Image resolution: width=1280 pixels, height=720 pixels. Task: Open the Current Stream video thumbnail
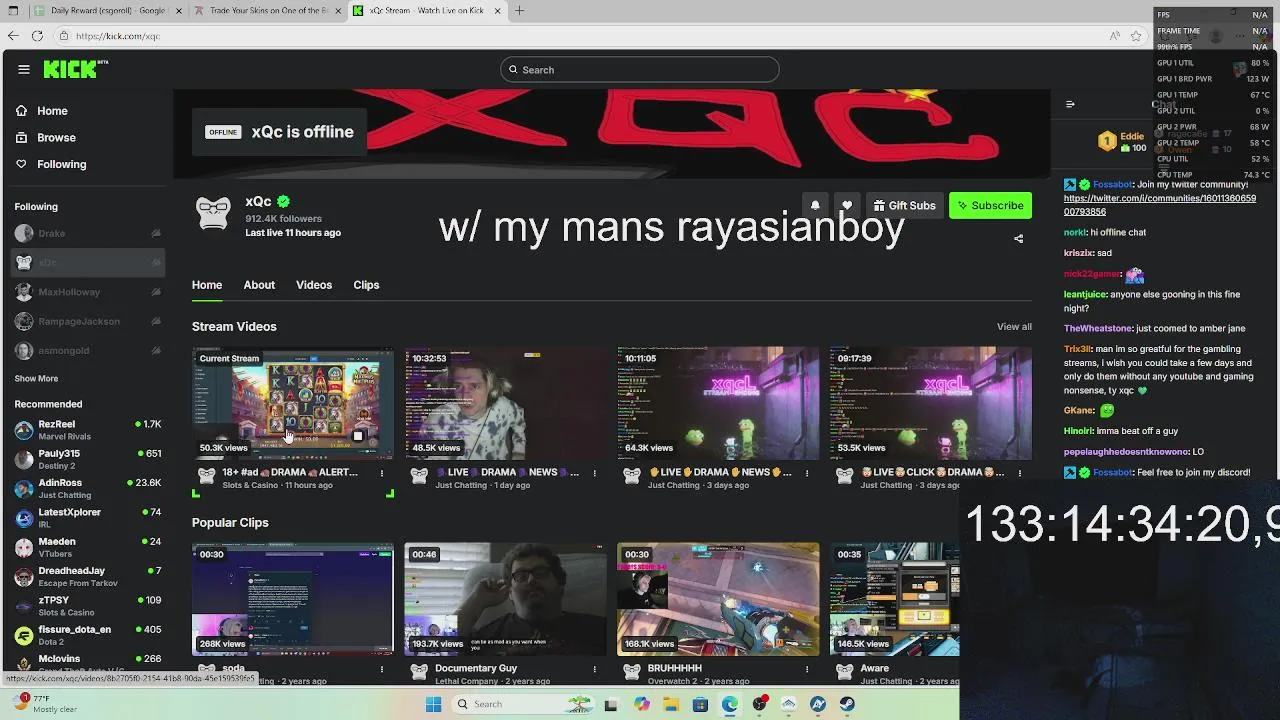coord(293,403)
